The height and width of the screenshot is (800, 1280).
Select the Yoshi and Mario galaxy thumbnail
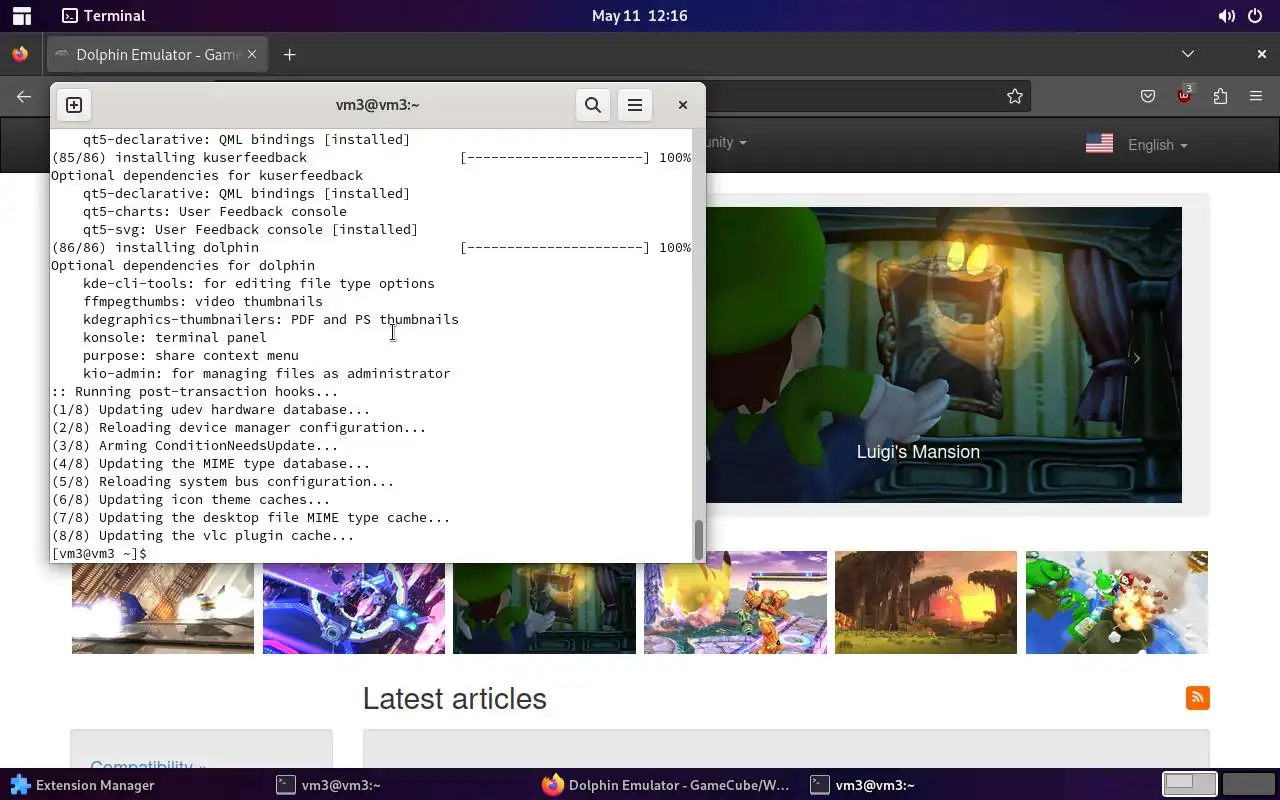(1117, 602)
